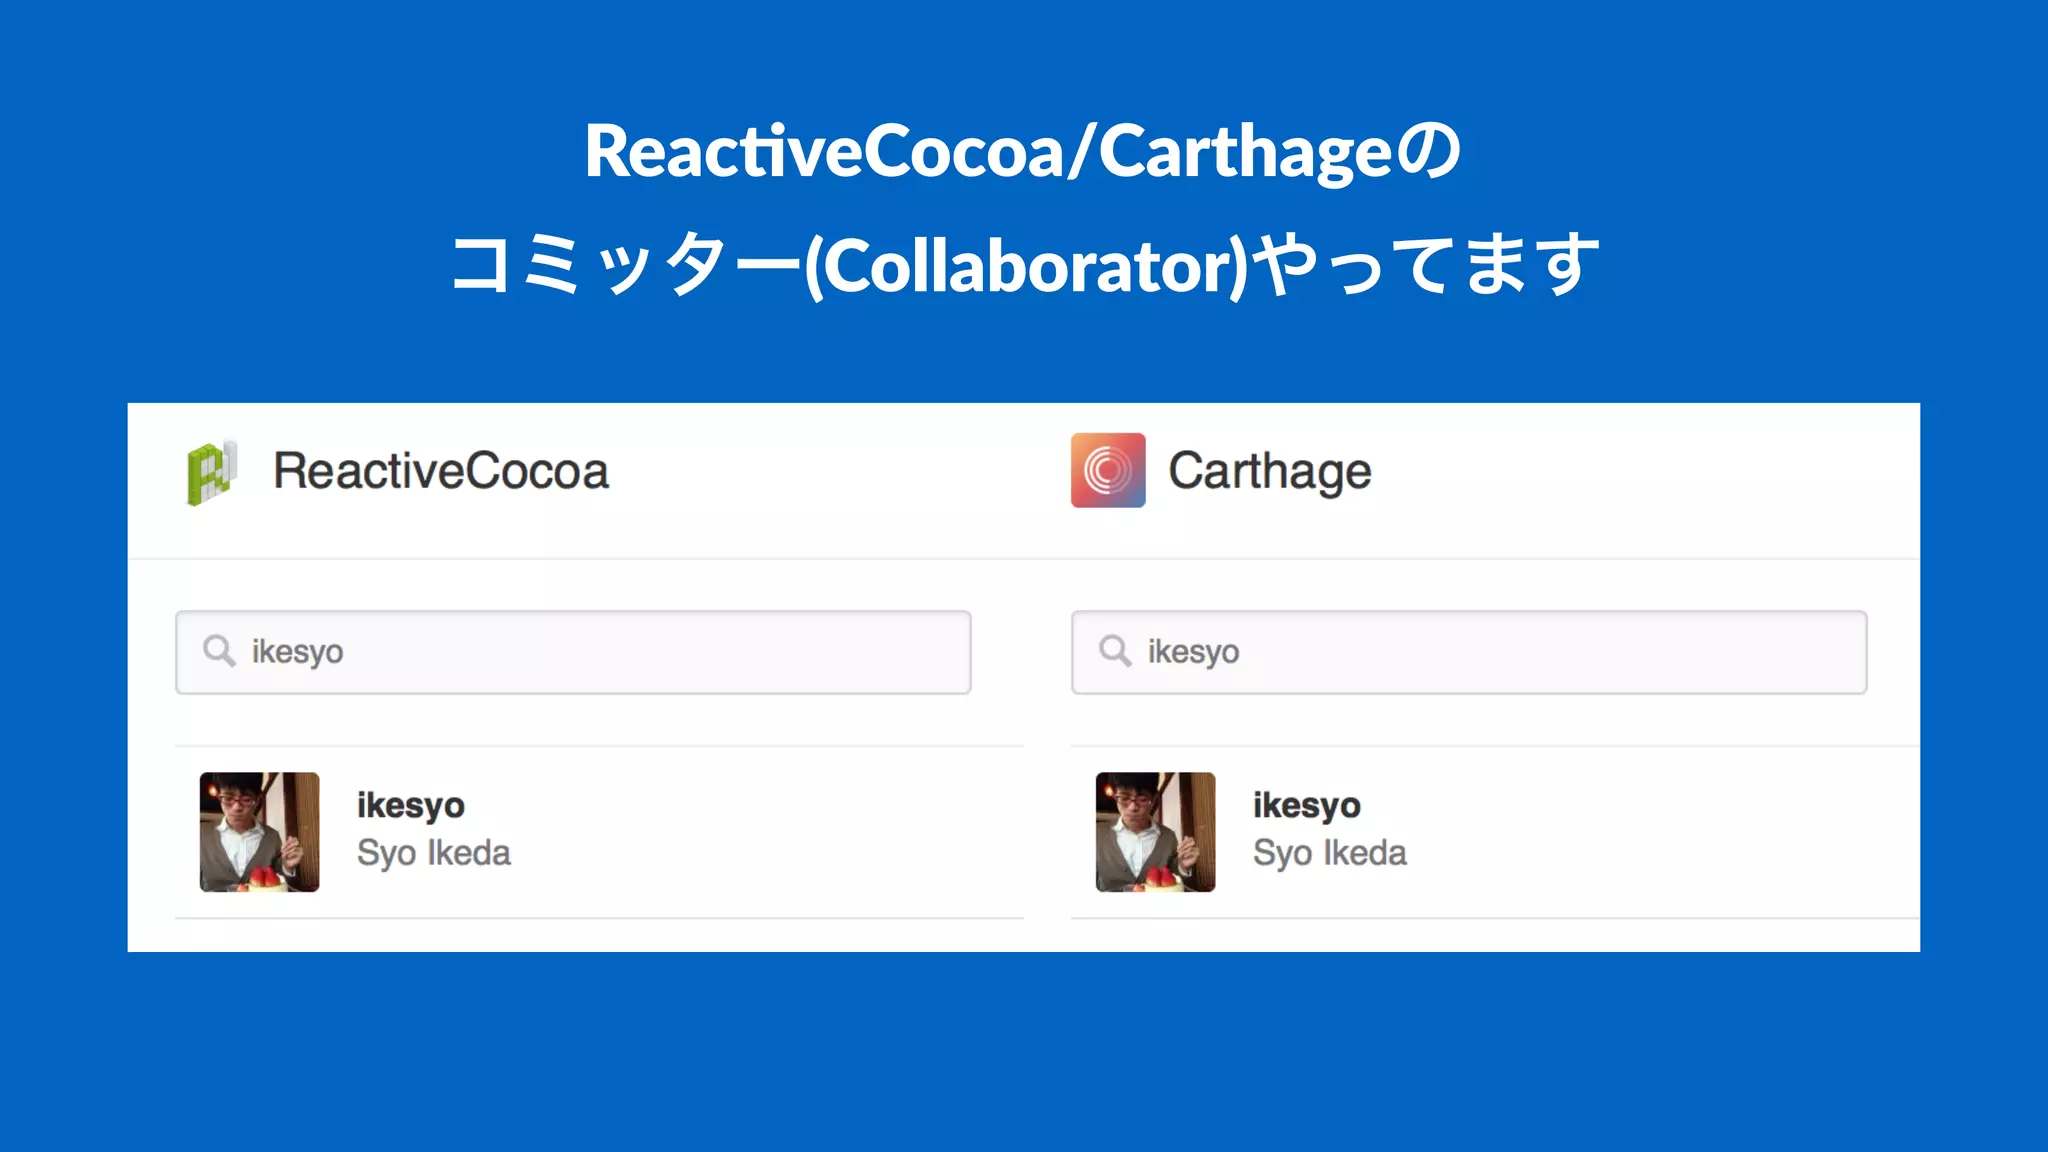
Task: Click the ReactiveCocoa organization name
Action: (x=441, y=471)
